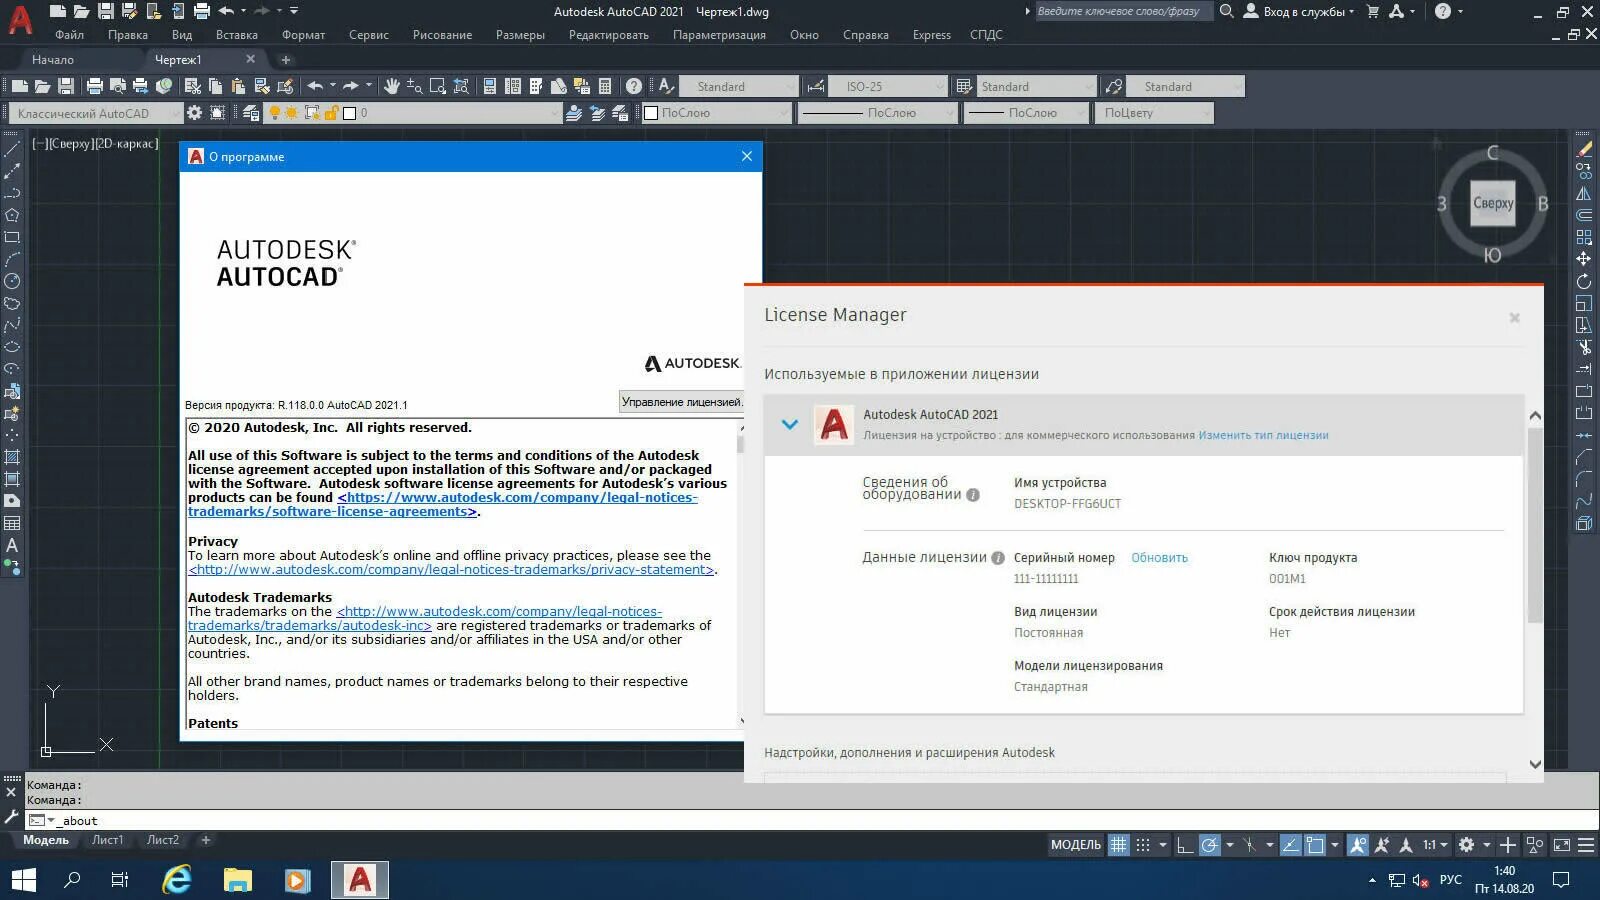The height and width of the screenshot is (900, 1600).
Task: Open the ПоЦвету plot style dropdown
Action: point(1154,113)
